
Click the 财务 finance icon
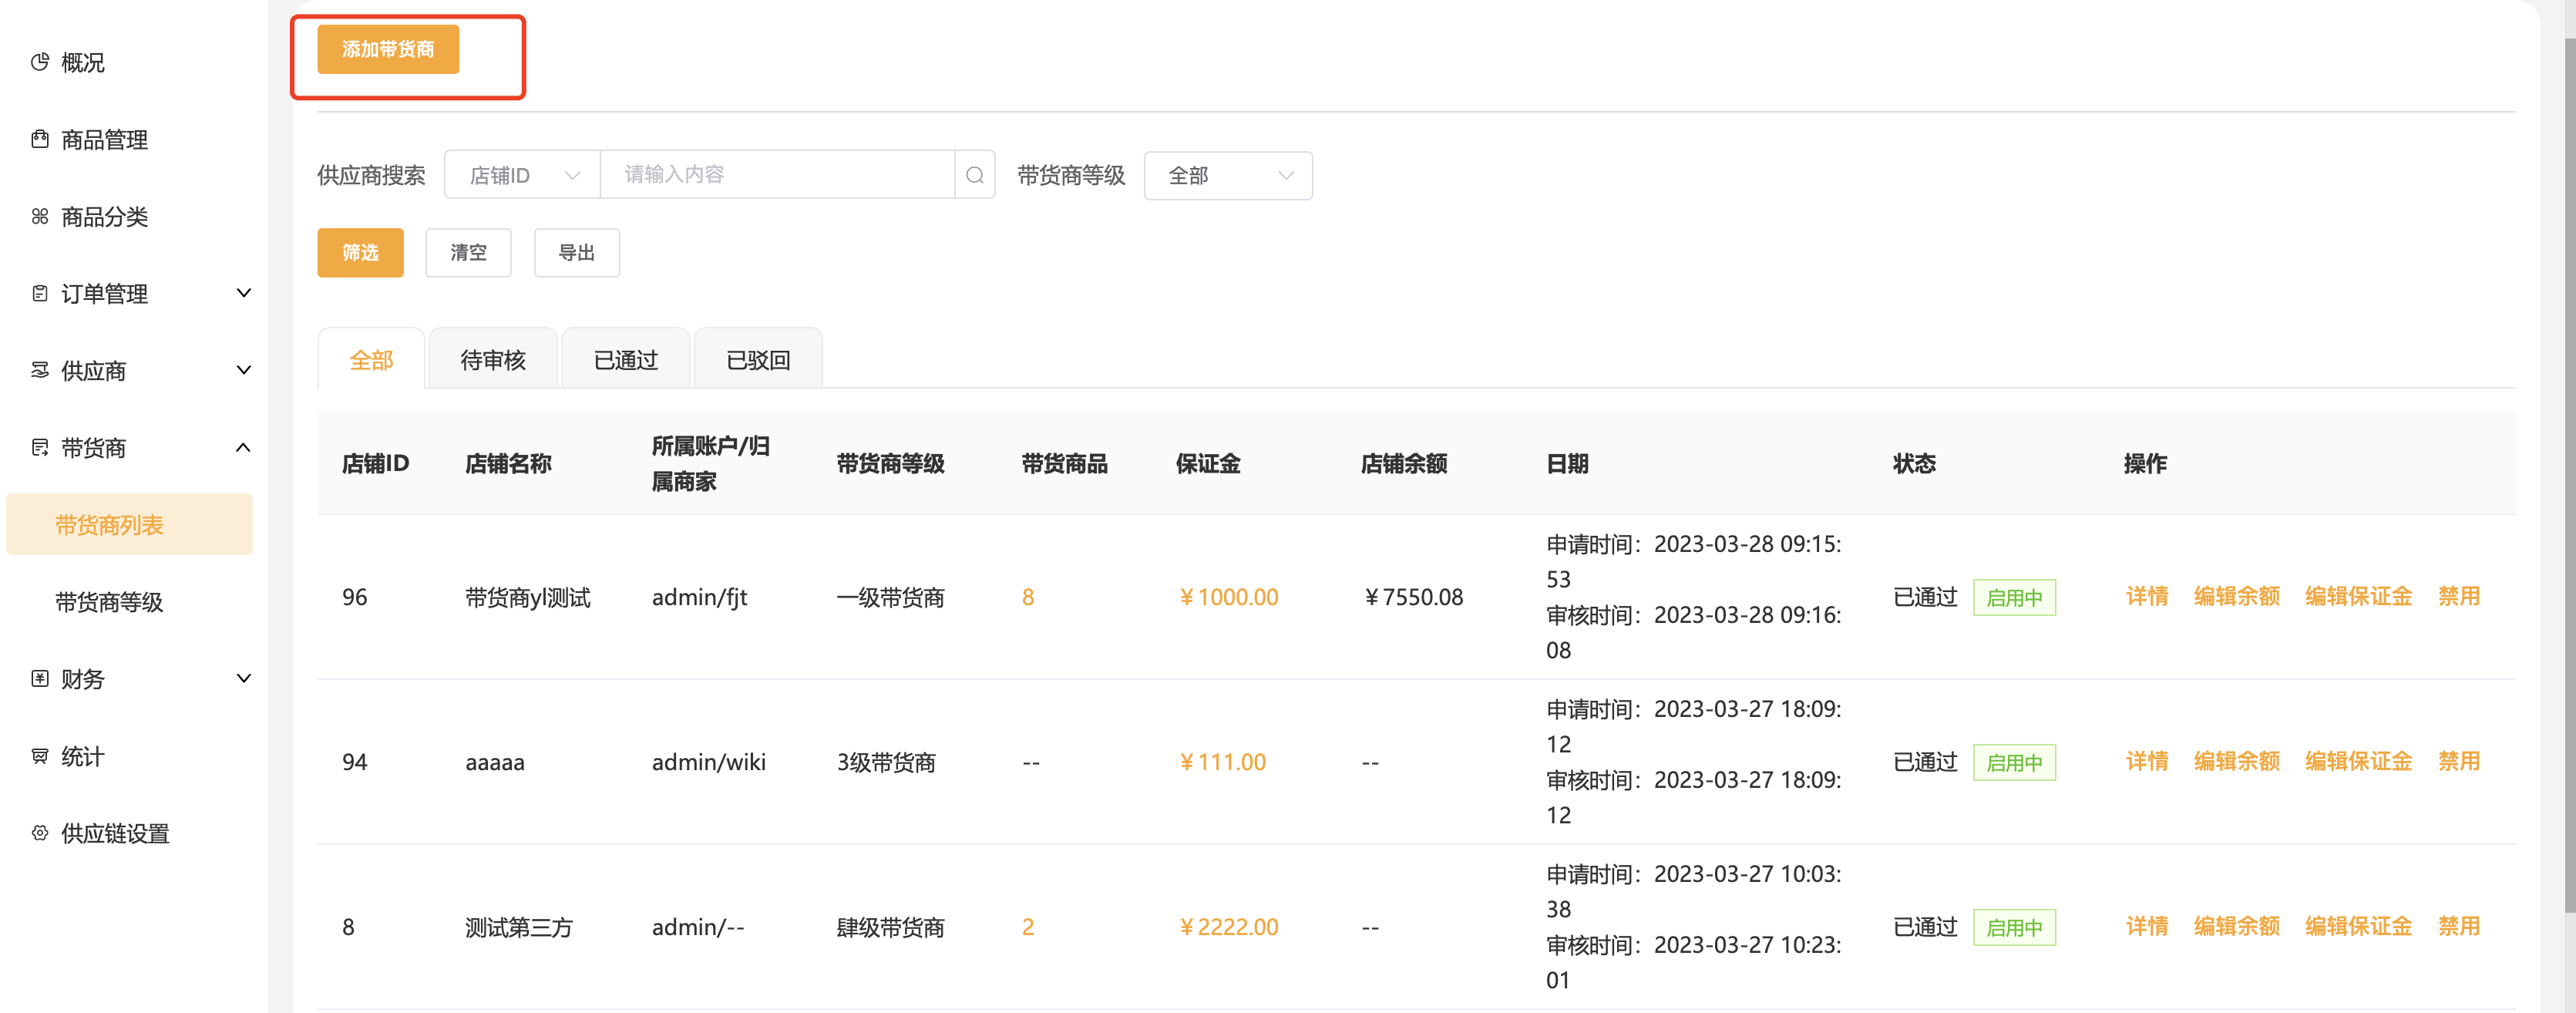pos(40,678)
